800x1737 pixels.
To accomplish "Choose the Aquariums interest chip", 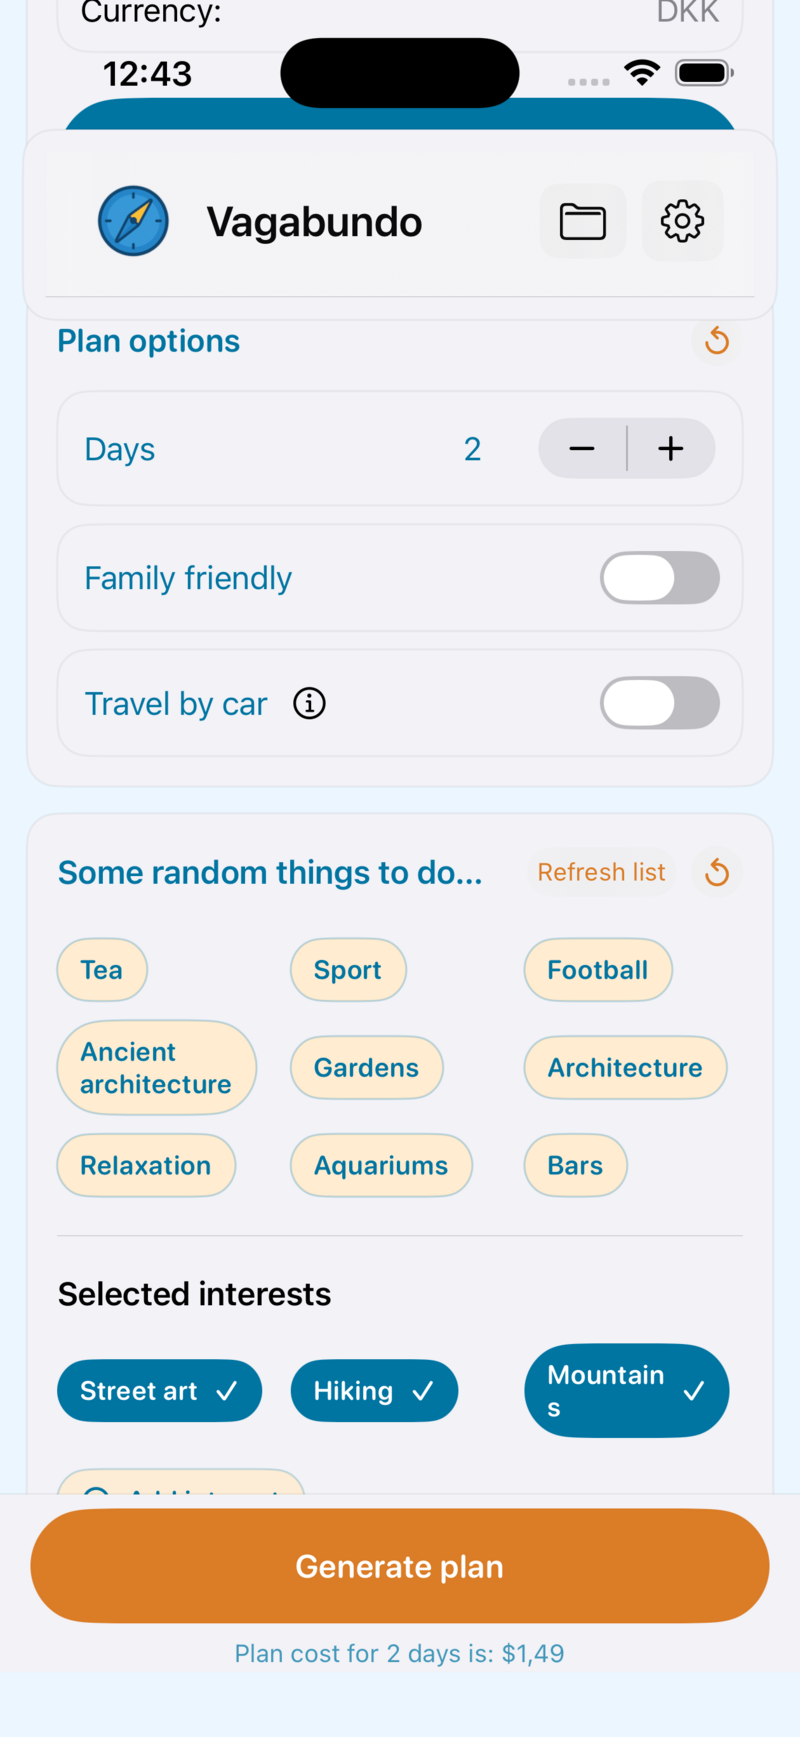I will (x=381, y=1166).
